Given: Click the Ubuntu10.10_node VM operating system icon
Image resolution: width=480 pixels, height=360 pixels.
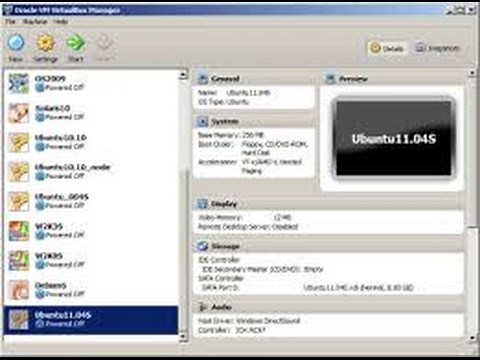Looking at the screenshot, I should coord(19,172).
